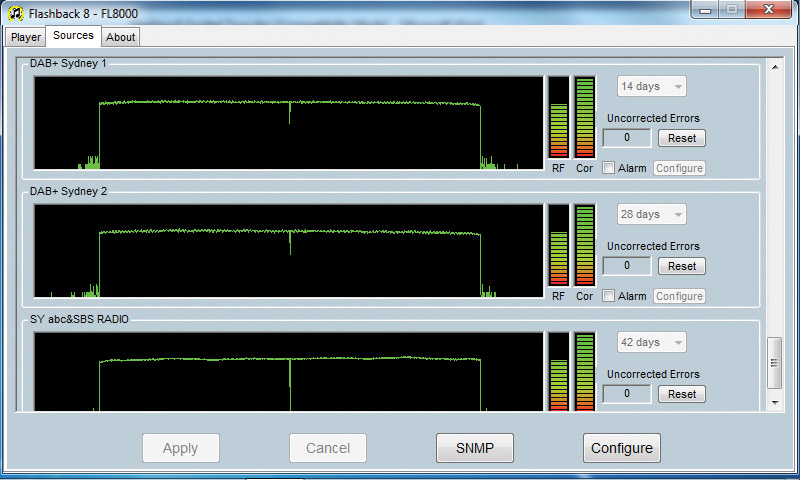Open the About tab
This screenshot has height=480, width=800.
point(121,37)
